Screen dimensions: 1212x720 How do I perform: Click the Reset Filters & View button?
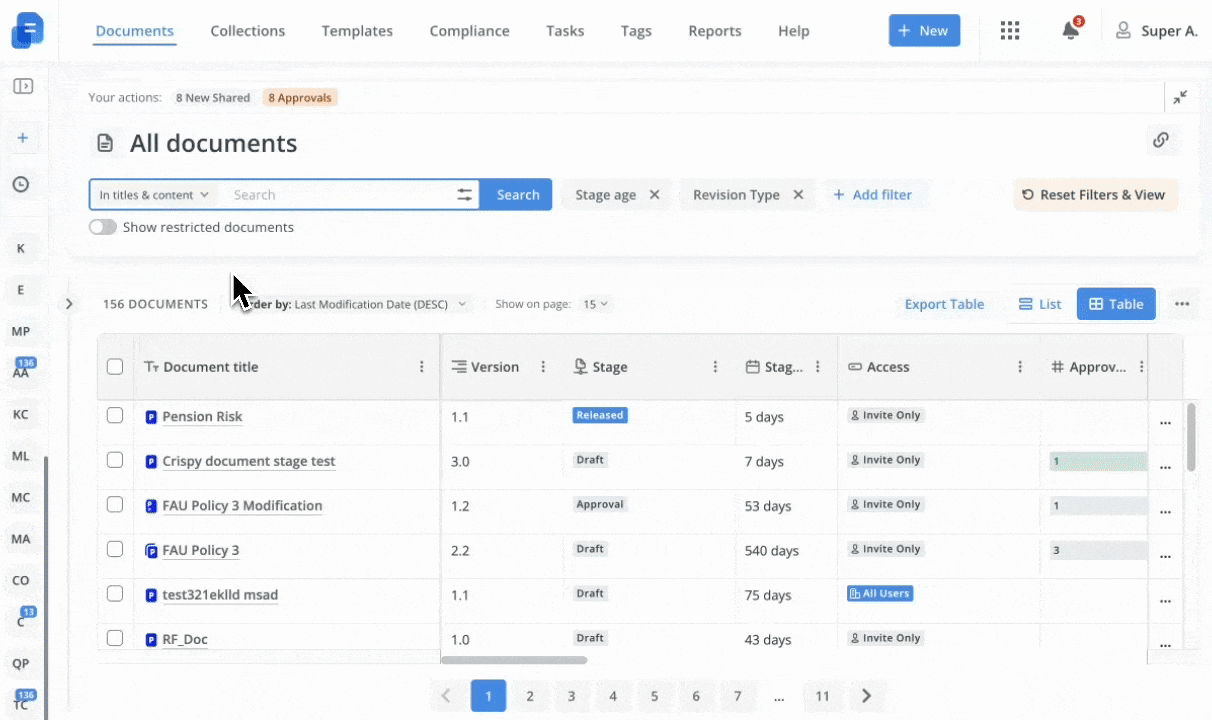point(1095,195)
